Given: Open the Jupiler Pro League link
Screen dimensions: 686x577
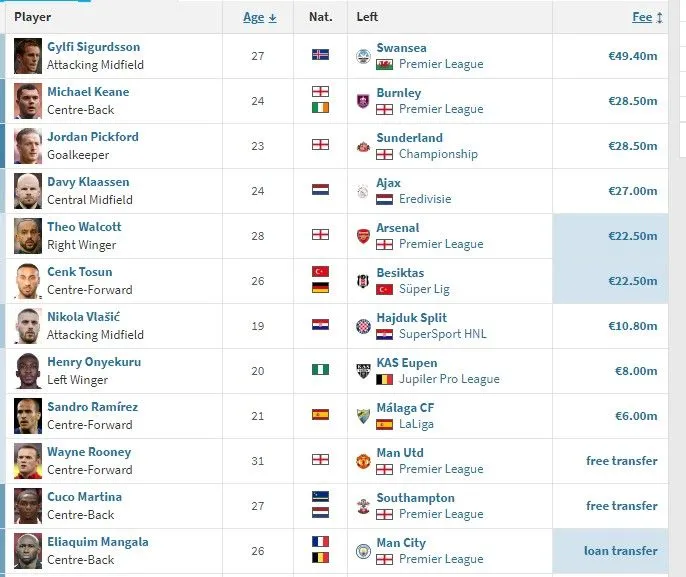Looking at the screenshot, I should click(448, 379).
